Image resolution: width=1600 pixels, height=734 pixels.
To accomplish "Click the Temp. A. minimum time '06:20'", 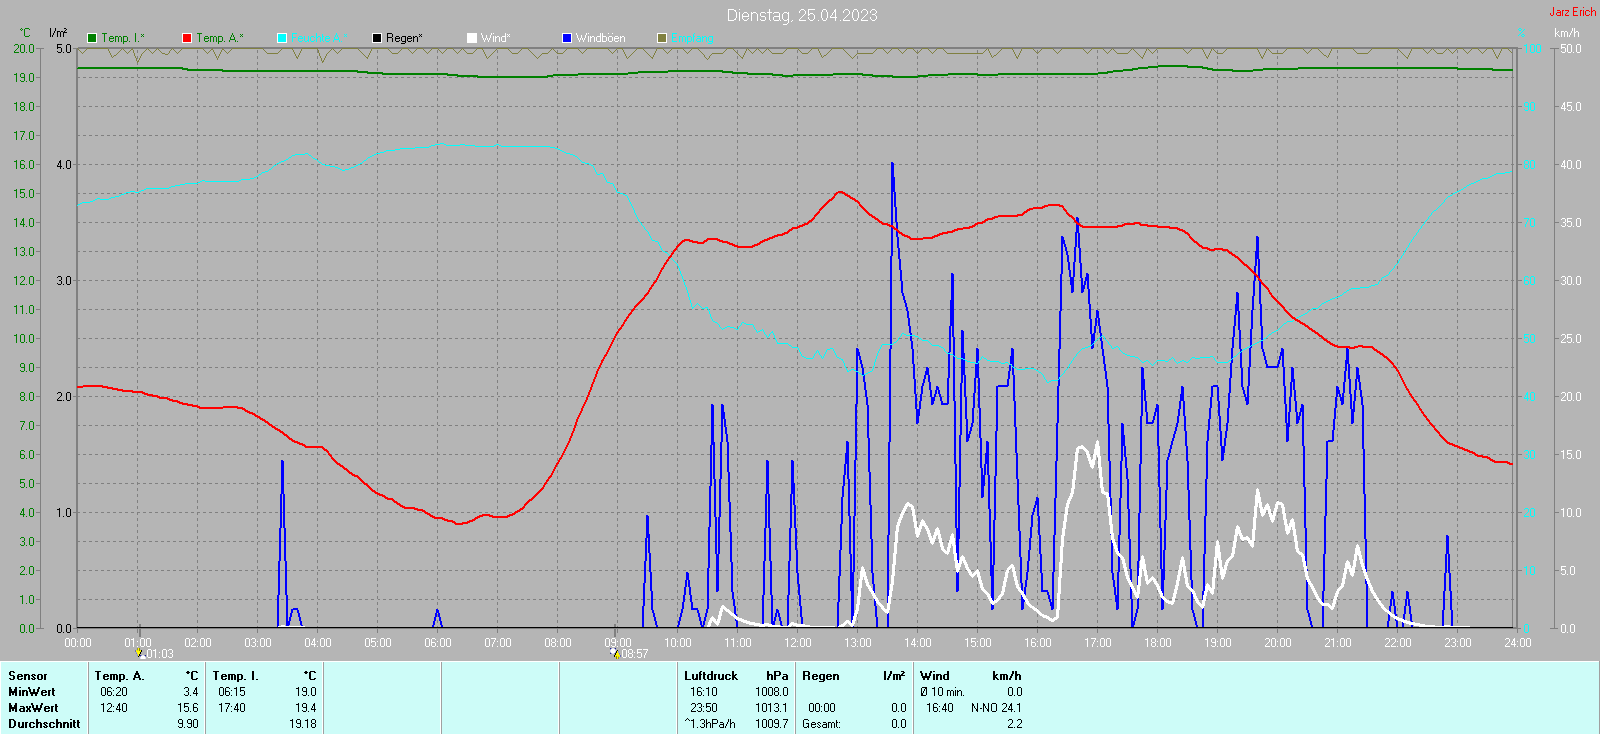I will [114, 692].
